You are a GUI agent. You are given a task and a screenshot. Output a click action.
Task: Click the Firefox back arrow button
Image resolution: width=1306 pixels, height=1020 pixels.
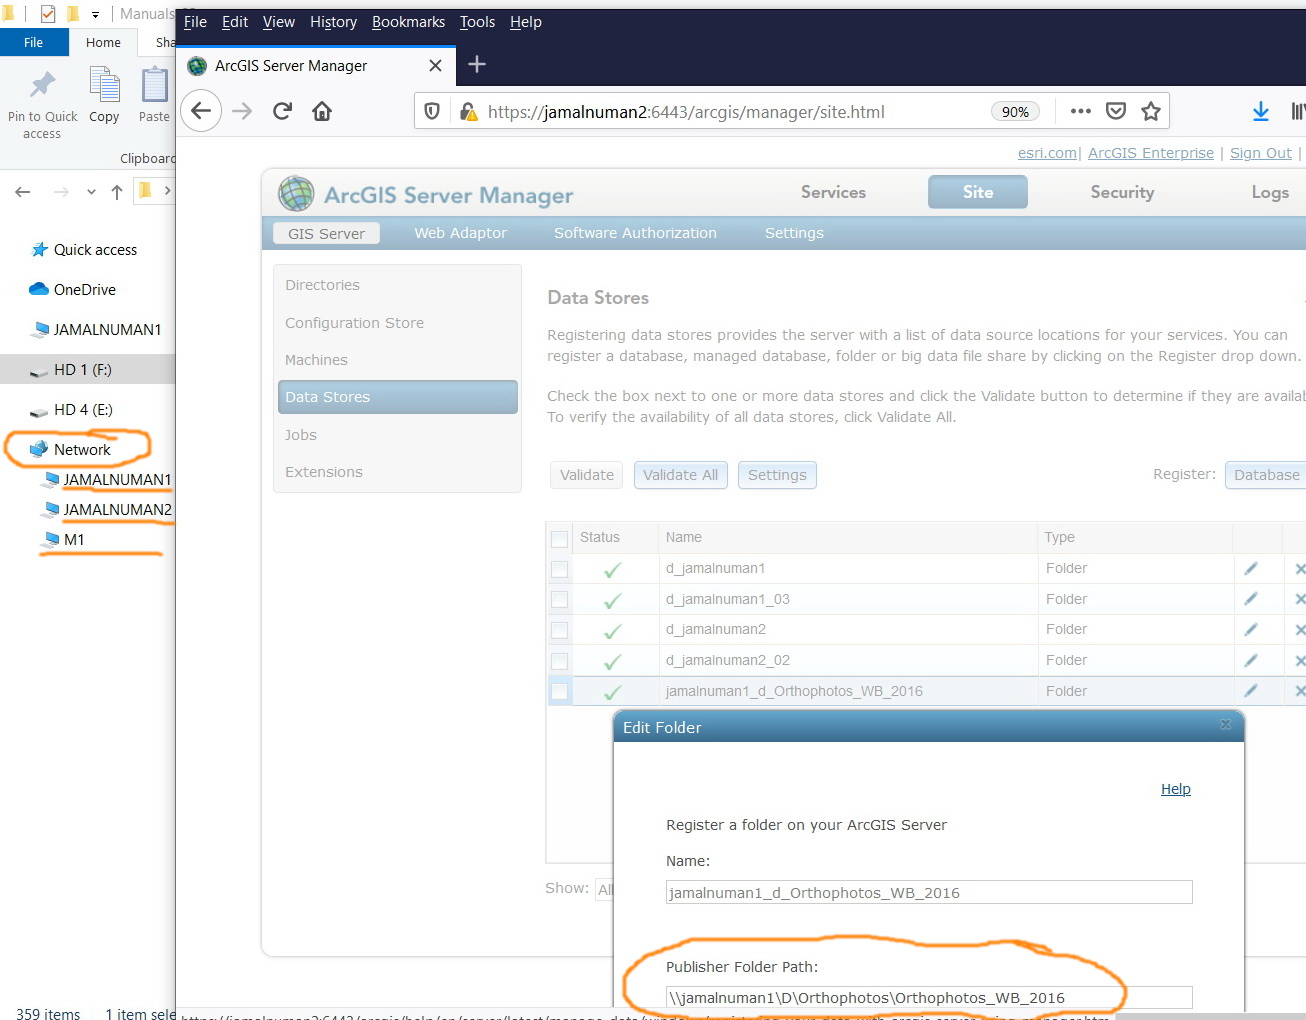point(201,111)
